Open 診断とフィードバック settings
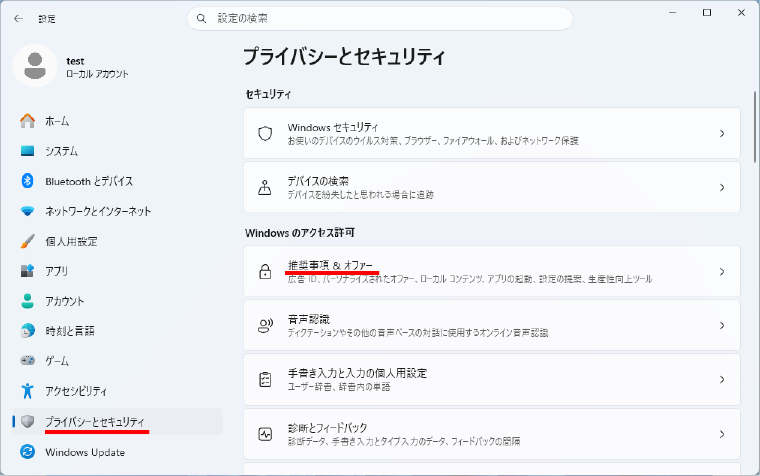 point(492,434)
